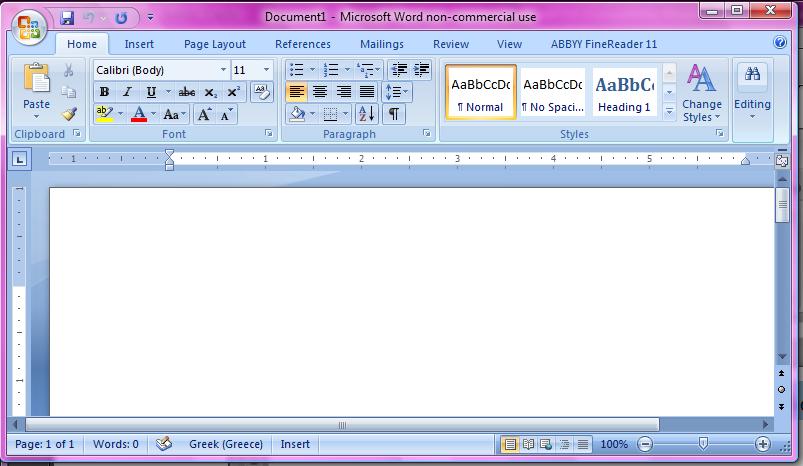Toggle Center alignment
The width and height of the screenshot is (803, 466).
[320, 92]
